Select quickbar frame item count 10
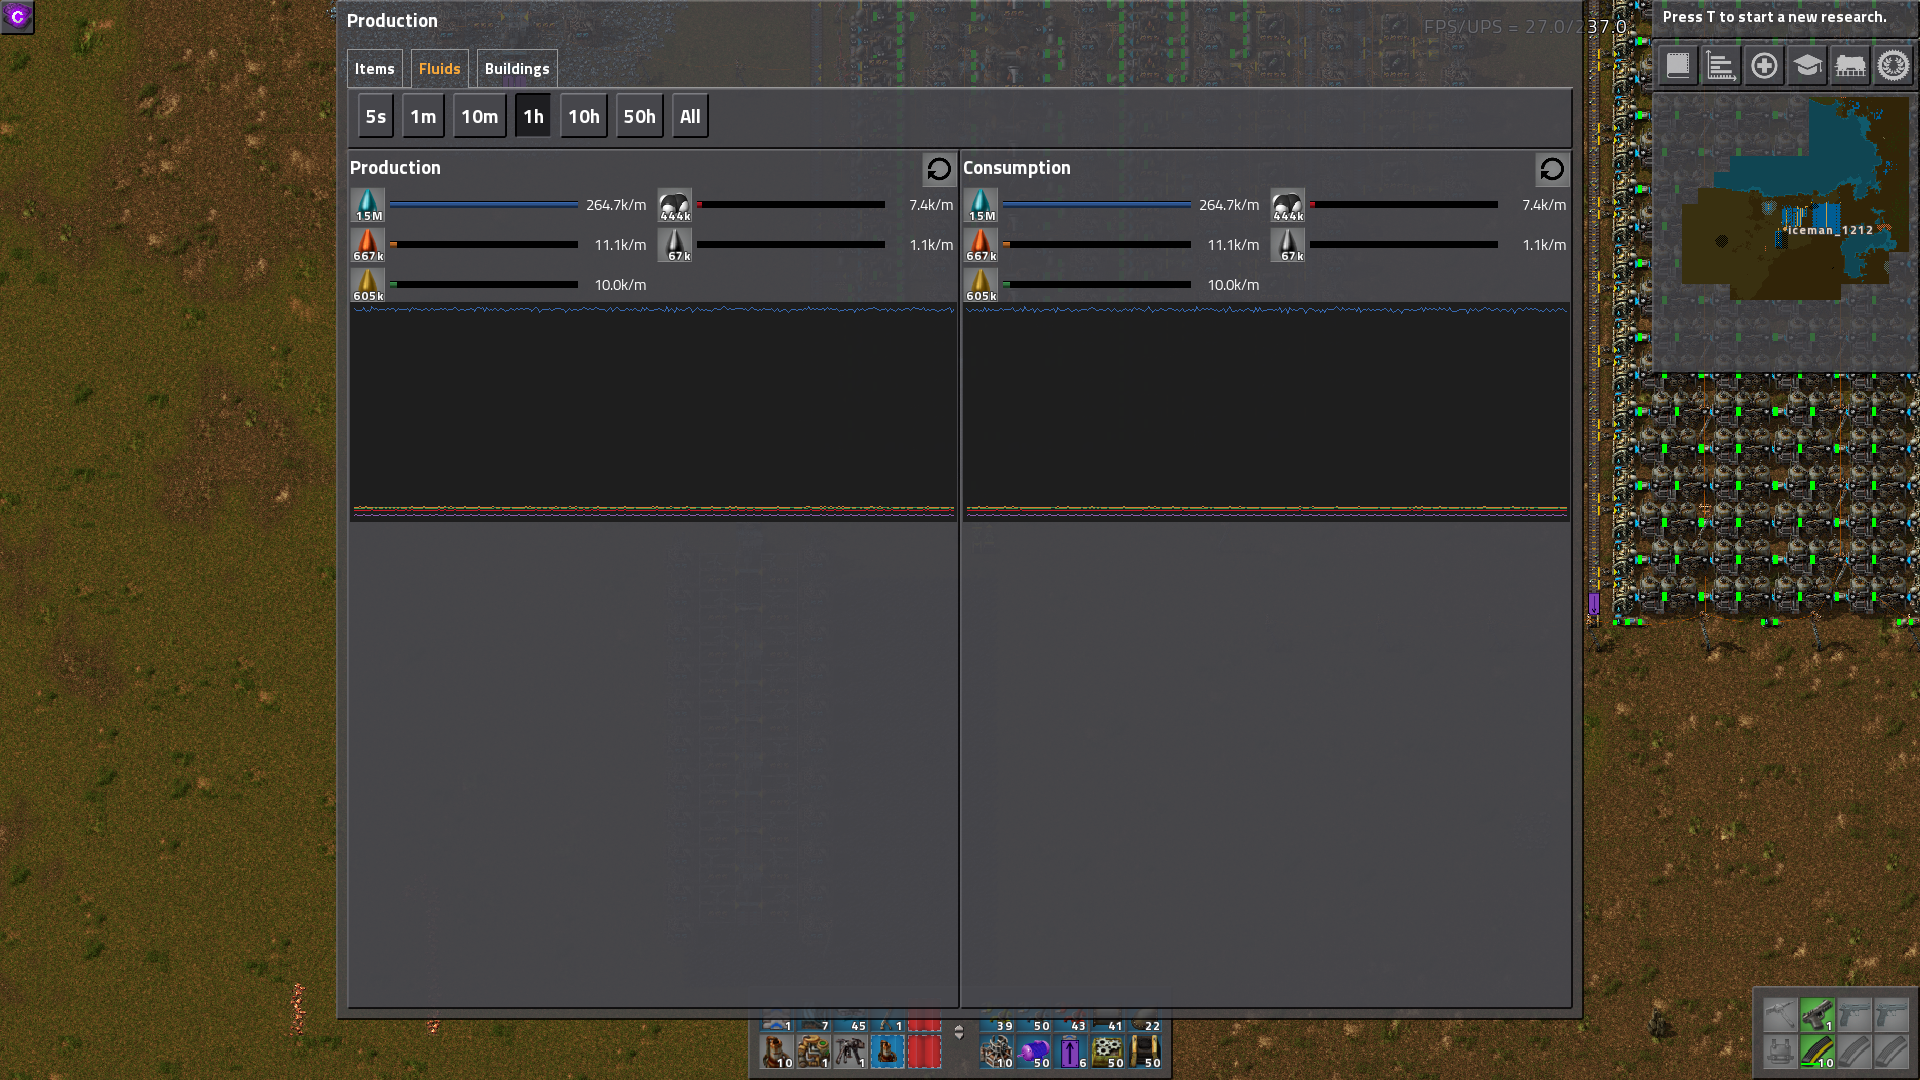 pyautogui.click(x=997, y=1052)
